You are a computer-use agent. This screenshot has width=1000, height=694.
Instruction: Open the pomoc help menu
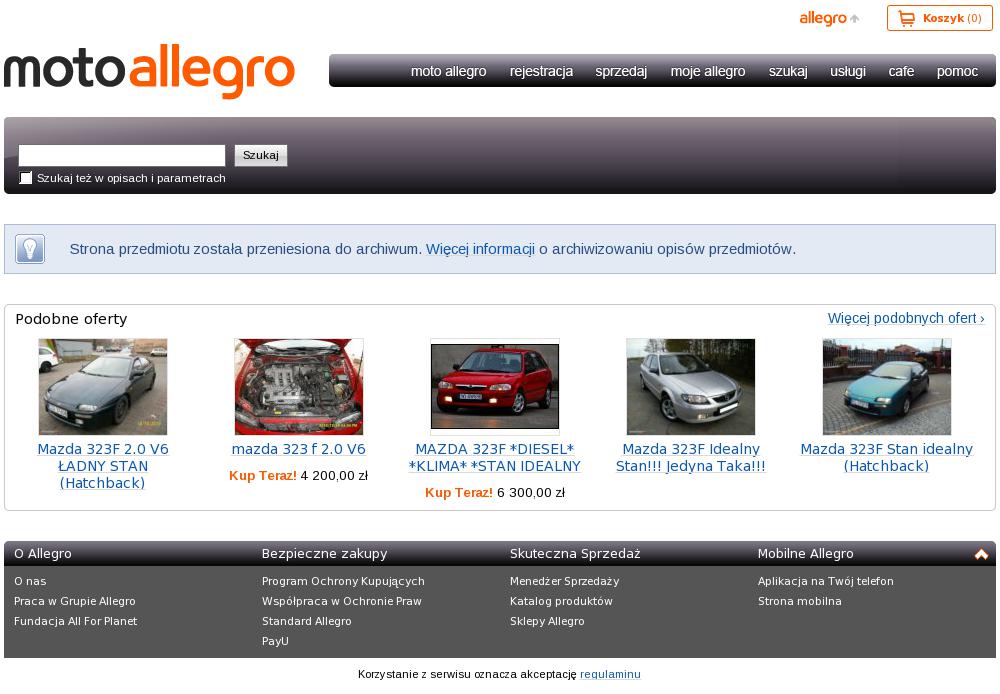coord(957,71)
